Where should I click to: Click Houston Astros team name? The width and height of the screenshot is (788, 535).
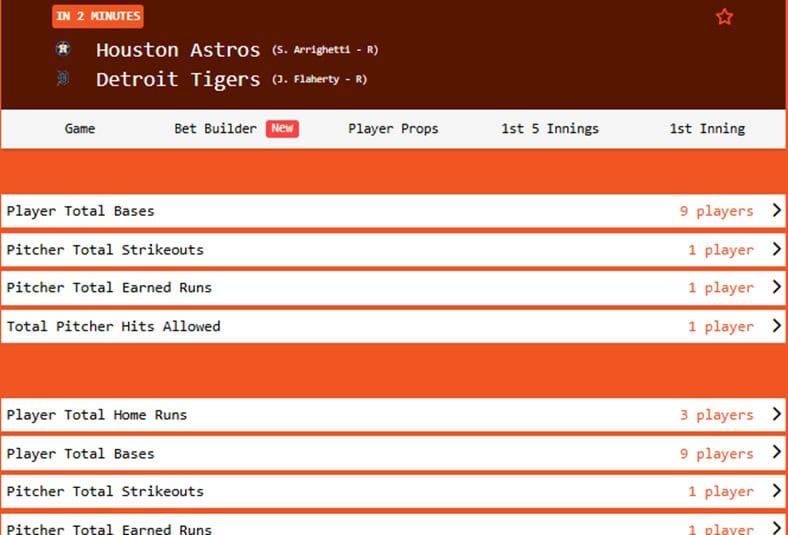coord(178,50)
